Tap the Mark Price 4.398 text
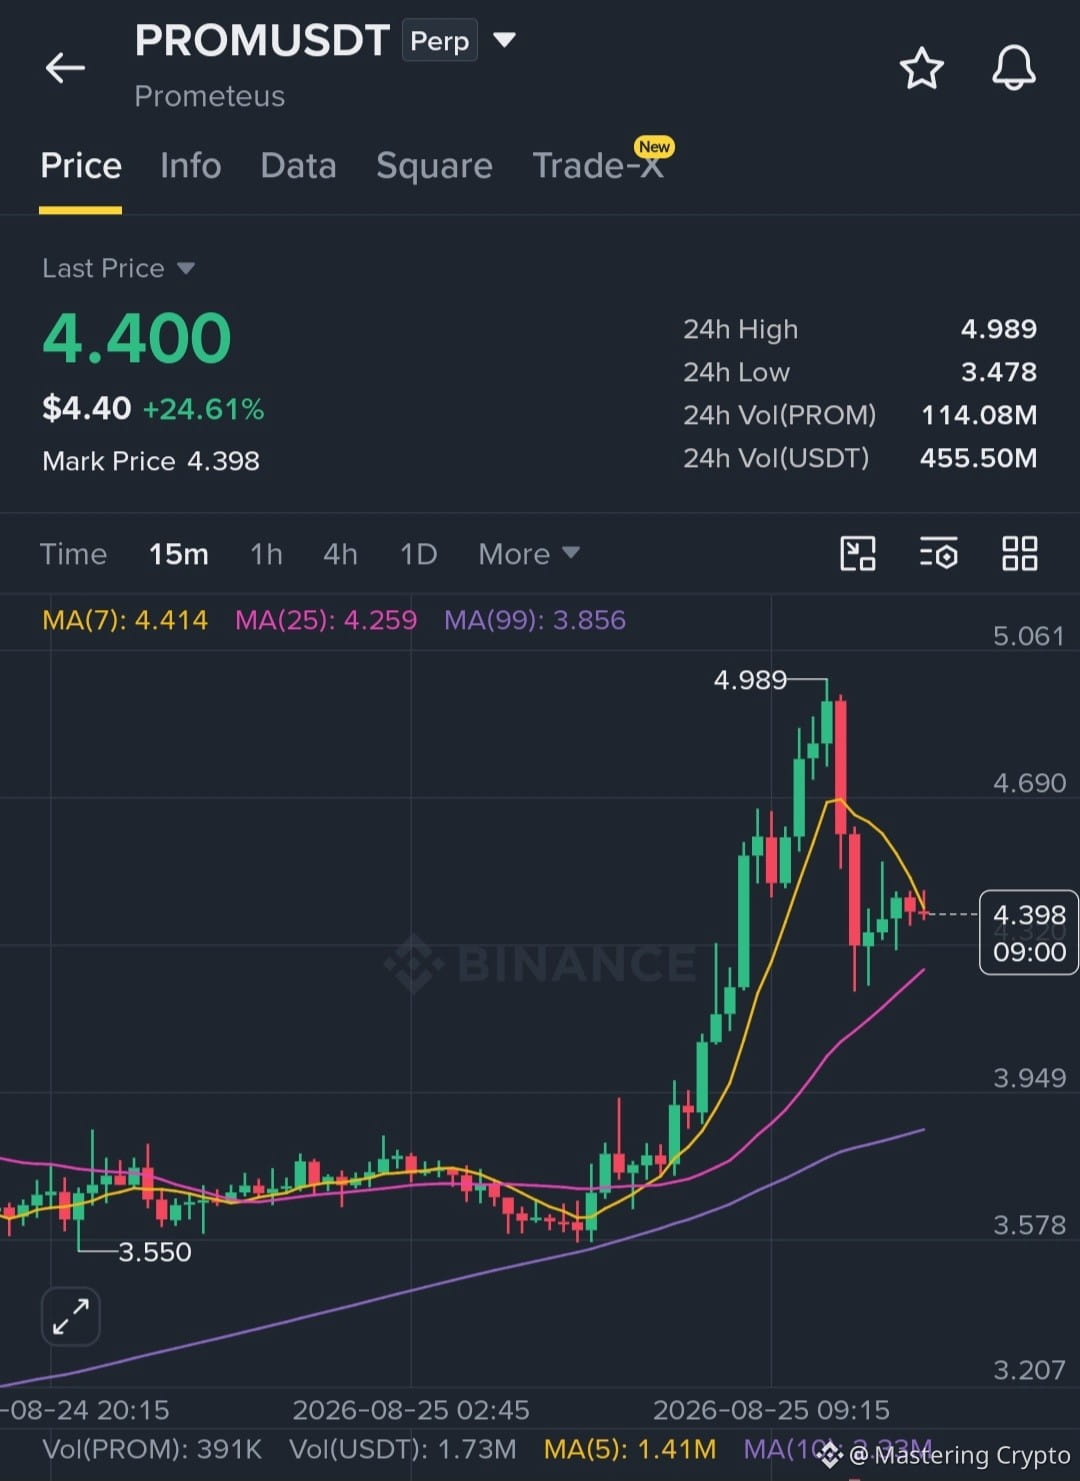 (x=151, y=461)
